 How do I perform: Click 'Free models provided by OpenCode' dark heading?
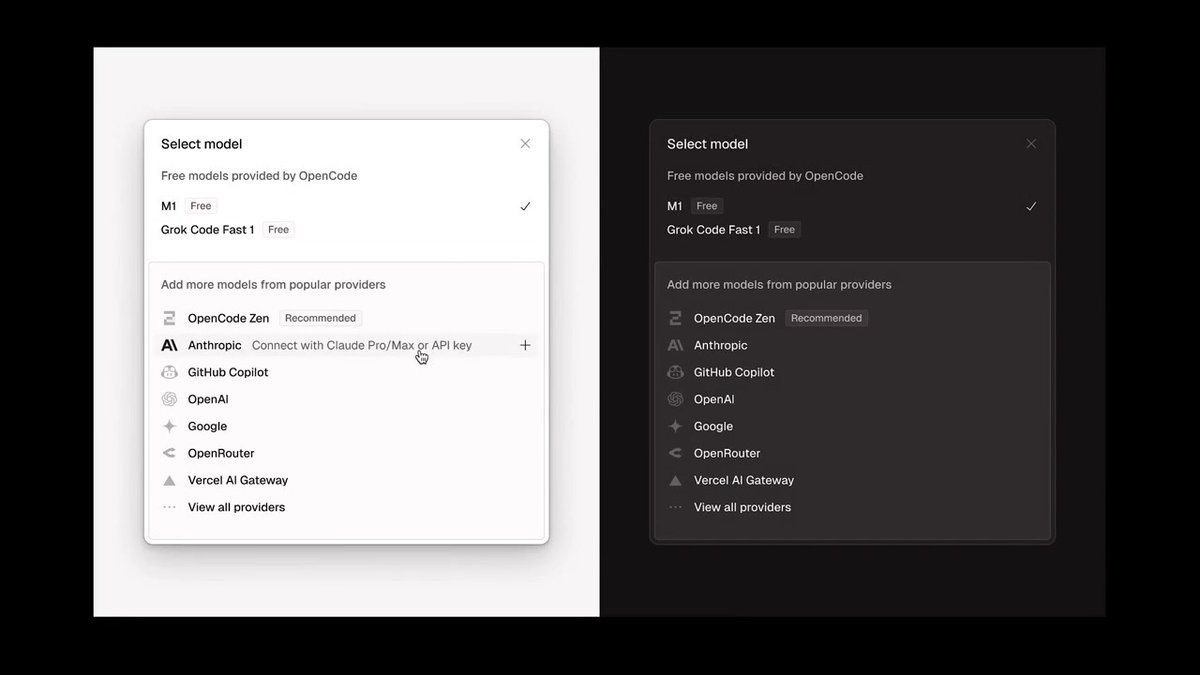coord(765,176)
